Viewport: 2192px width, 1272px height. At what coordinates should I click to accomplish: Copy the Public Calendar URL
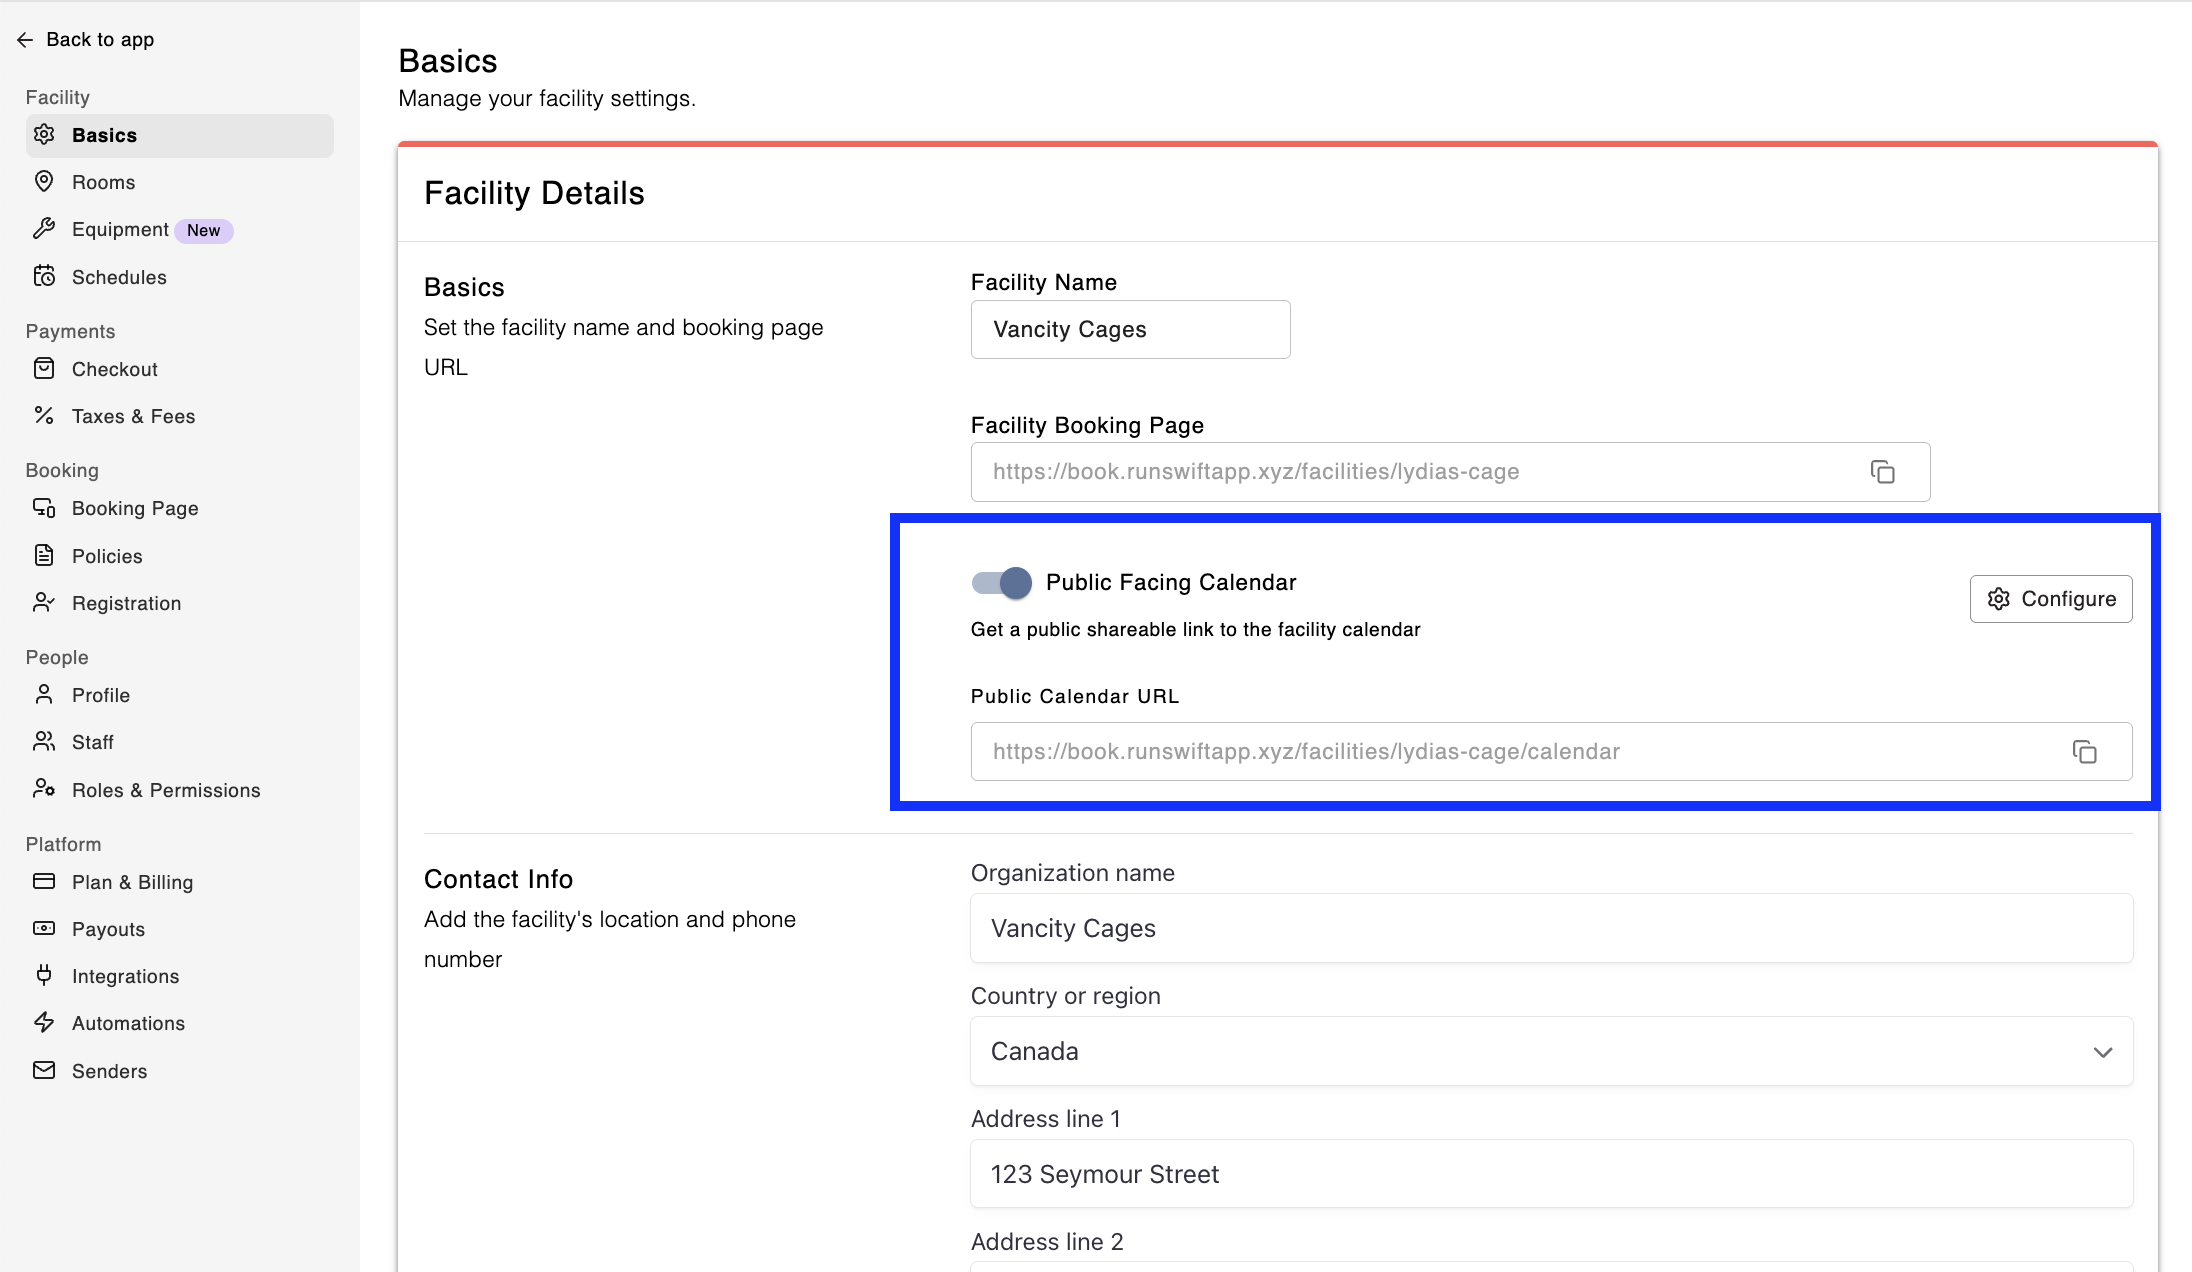pos(2084,752)
